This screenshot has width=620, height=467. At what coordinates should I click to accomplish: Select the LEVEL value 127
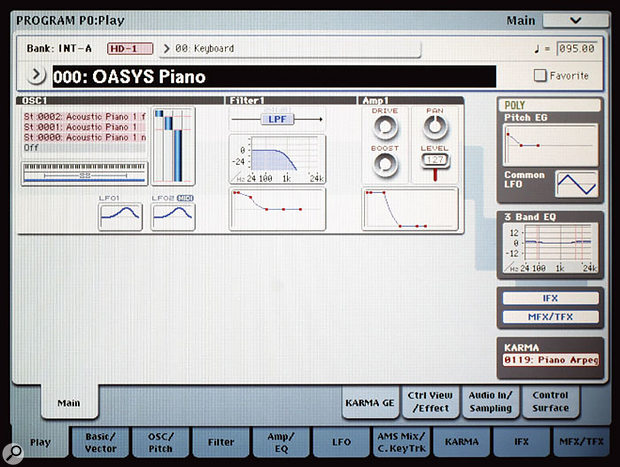pyautogui.click(x=435, y=160)
